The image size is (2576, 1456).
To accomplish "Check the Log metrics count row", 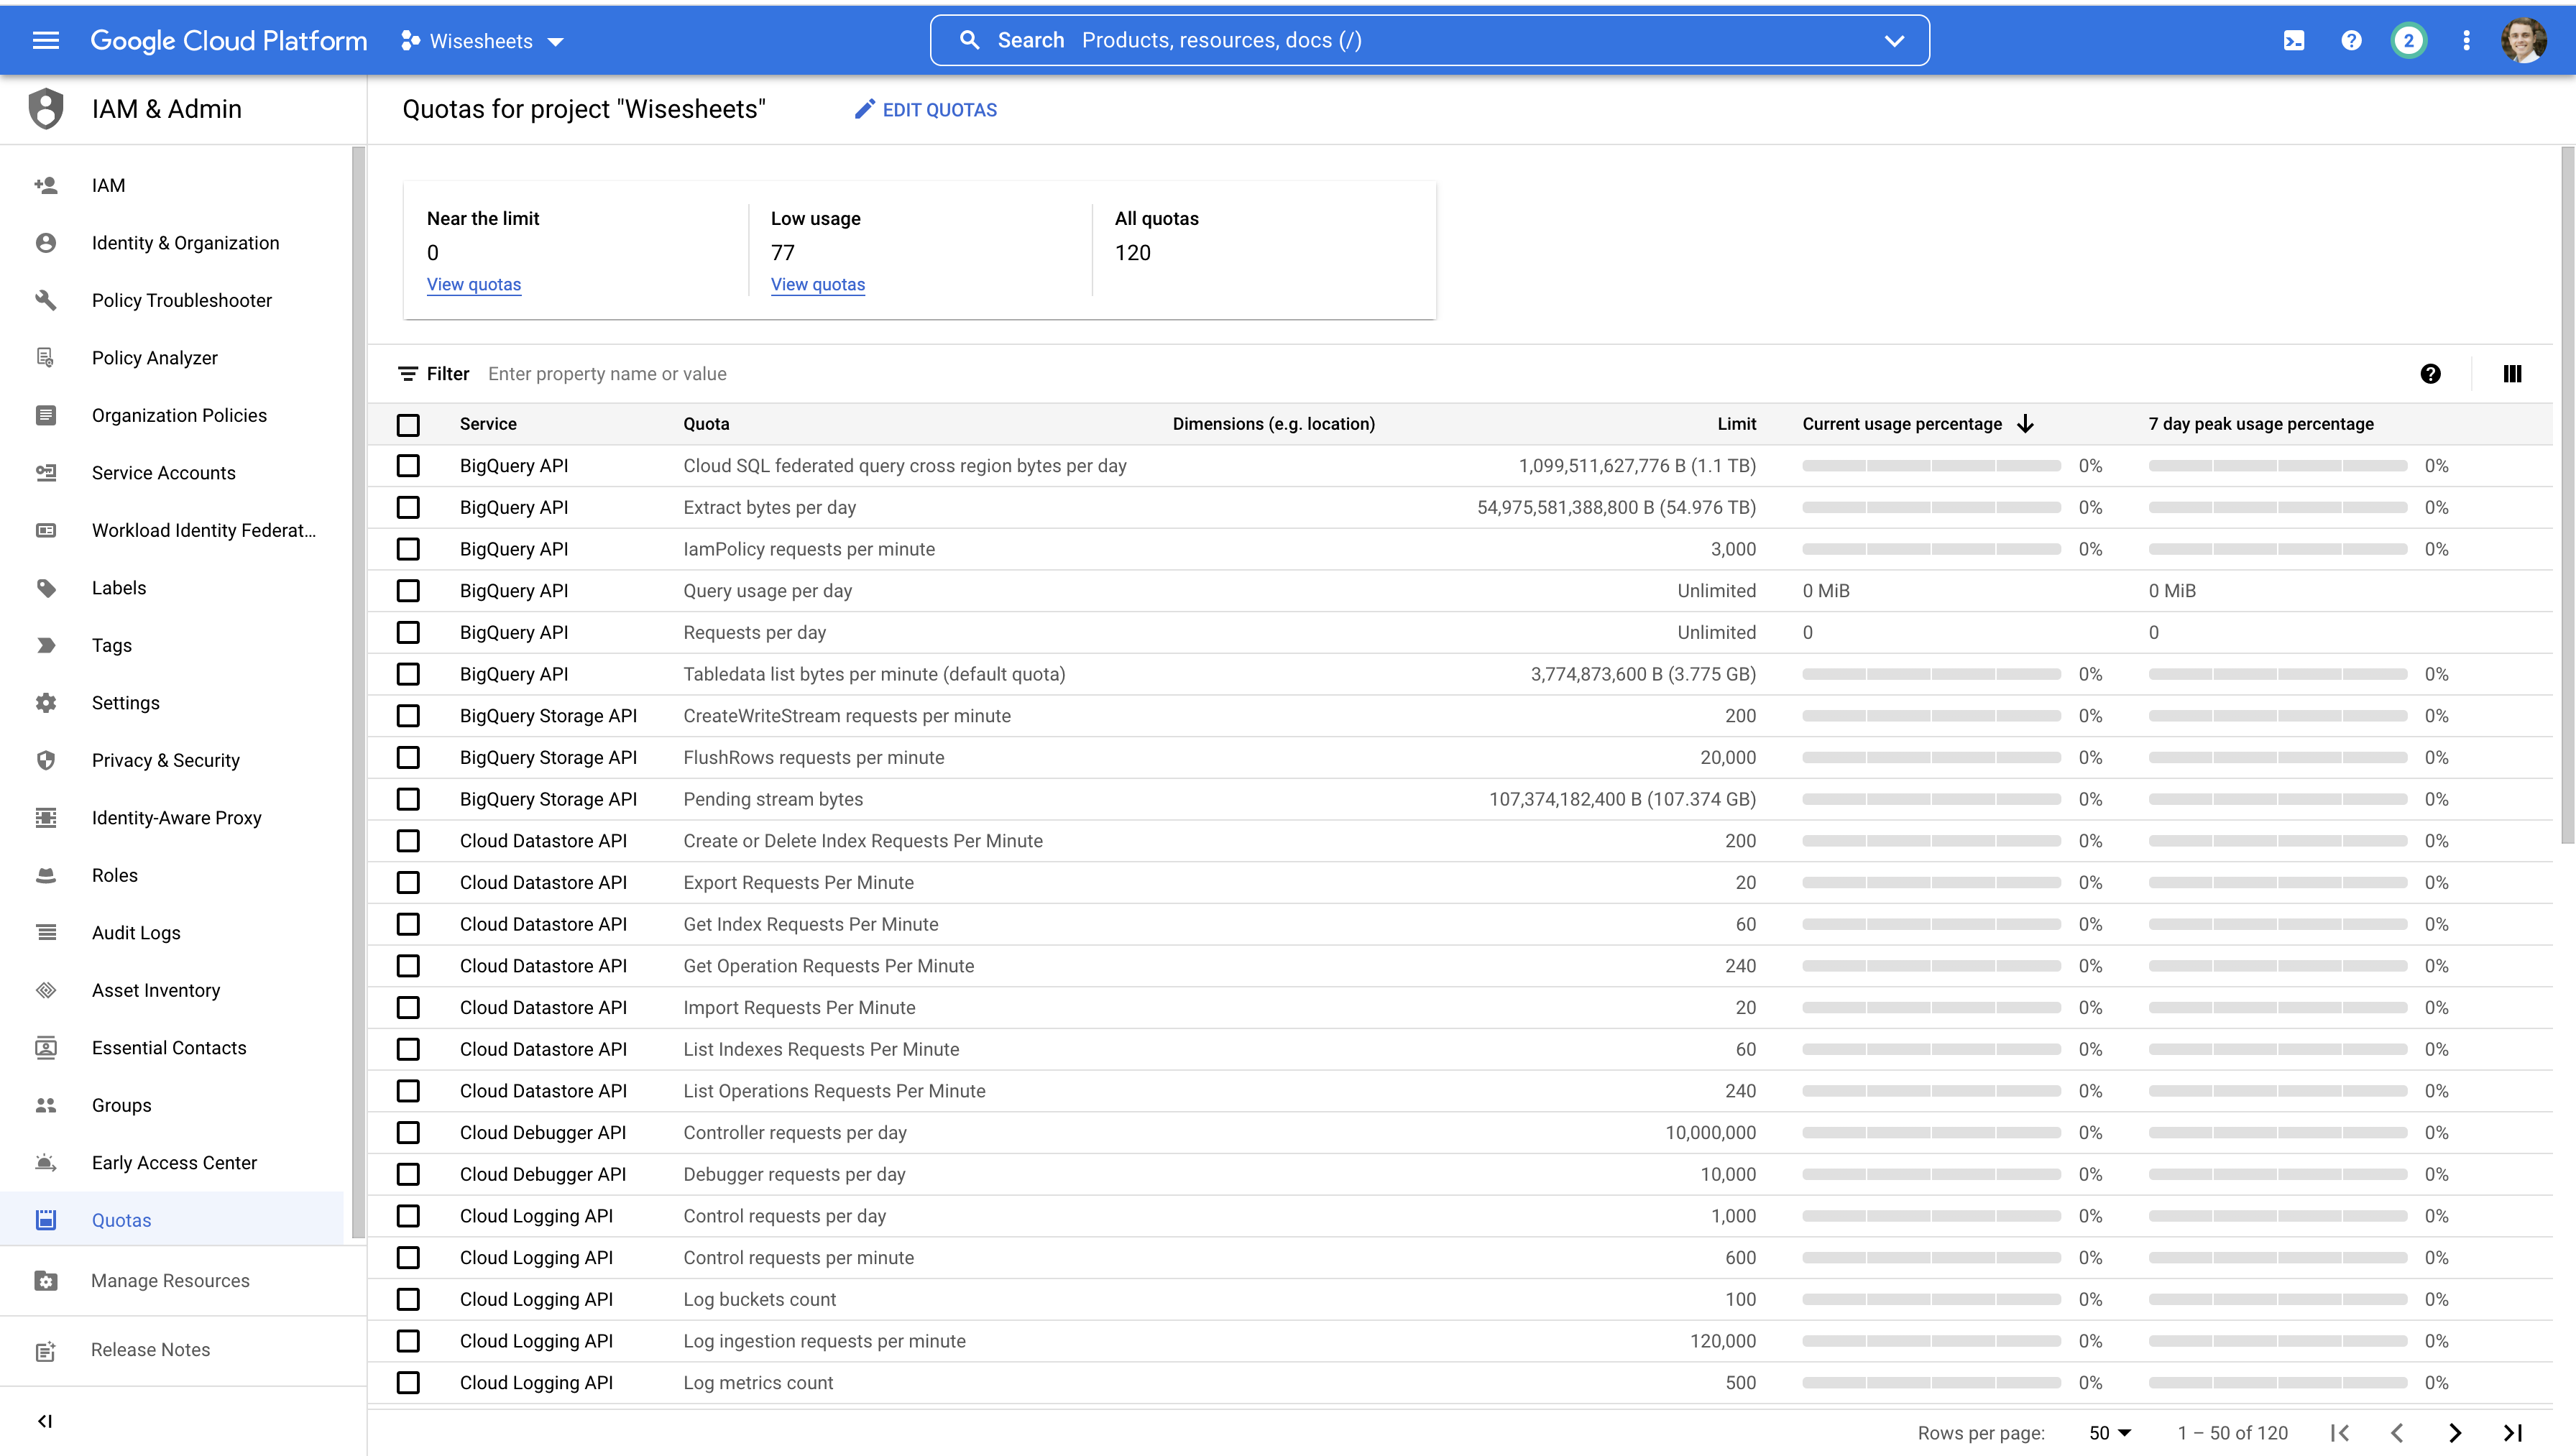I will pyautogui.click(x=408, y=1383).
